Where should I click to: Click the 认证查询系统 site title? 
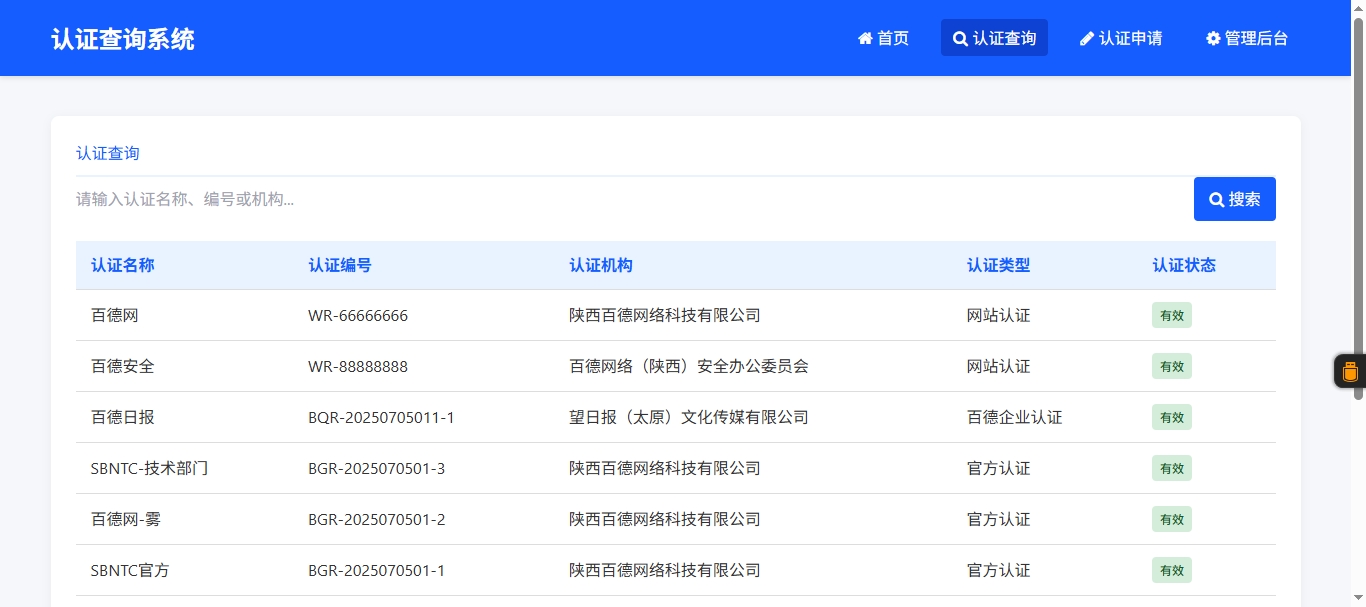(123, 39)
